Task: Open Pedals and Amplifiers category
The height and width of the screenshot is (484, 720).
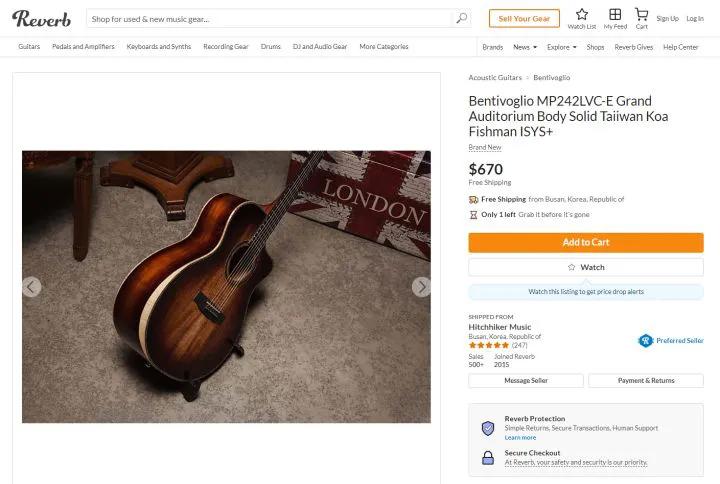Action: (x=83, y=47)
